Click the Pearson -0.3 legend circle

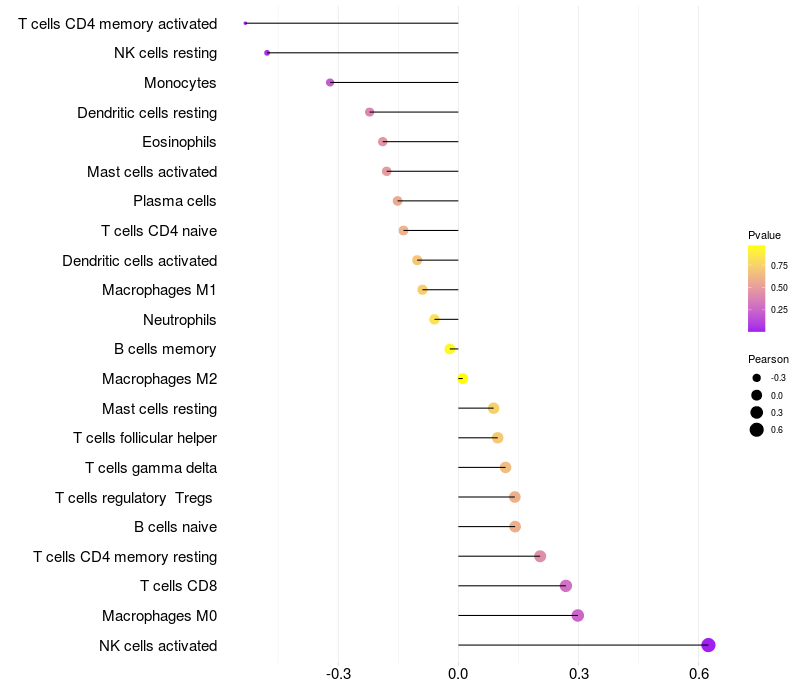coord(757,378)
